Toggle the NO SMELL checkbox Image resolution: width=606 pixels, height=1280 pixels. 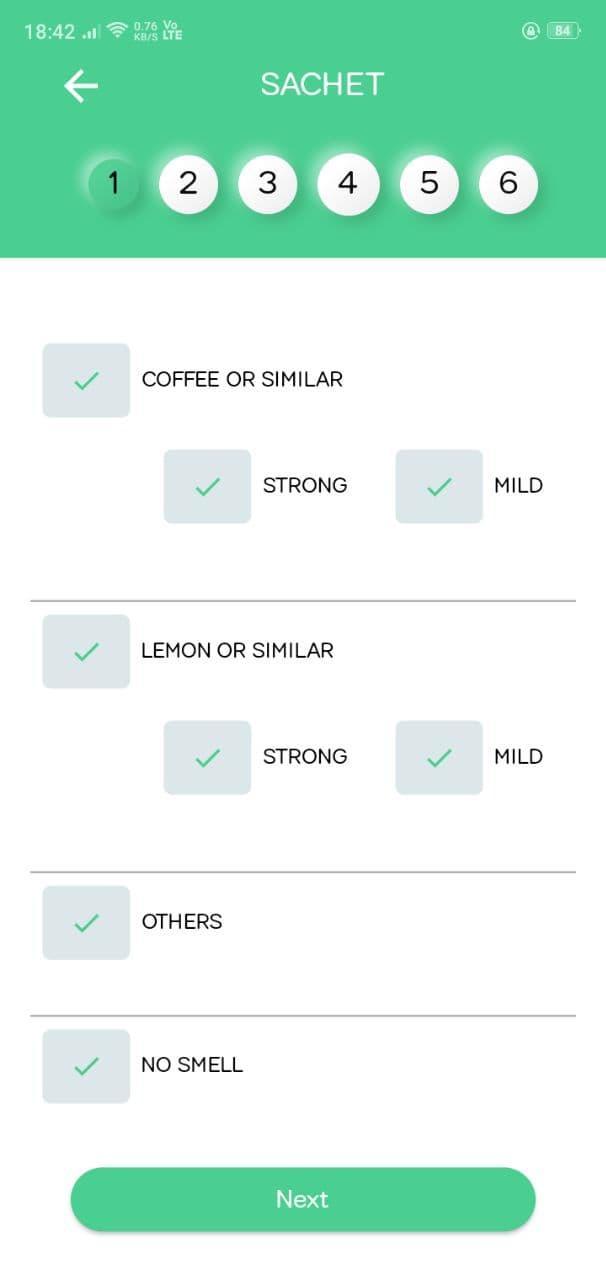(x=85, y=1065)
